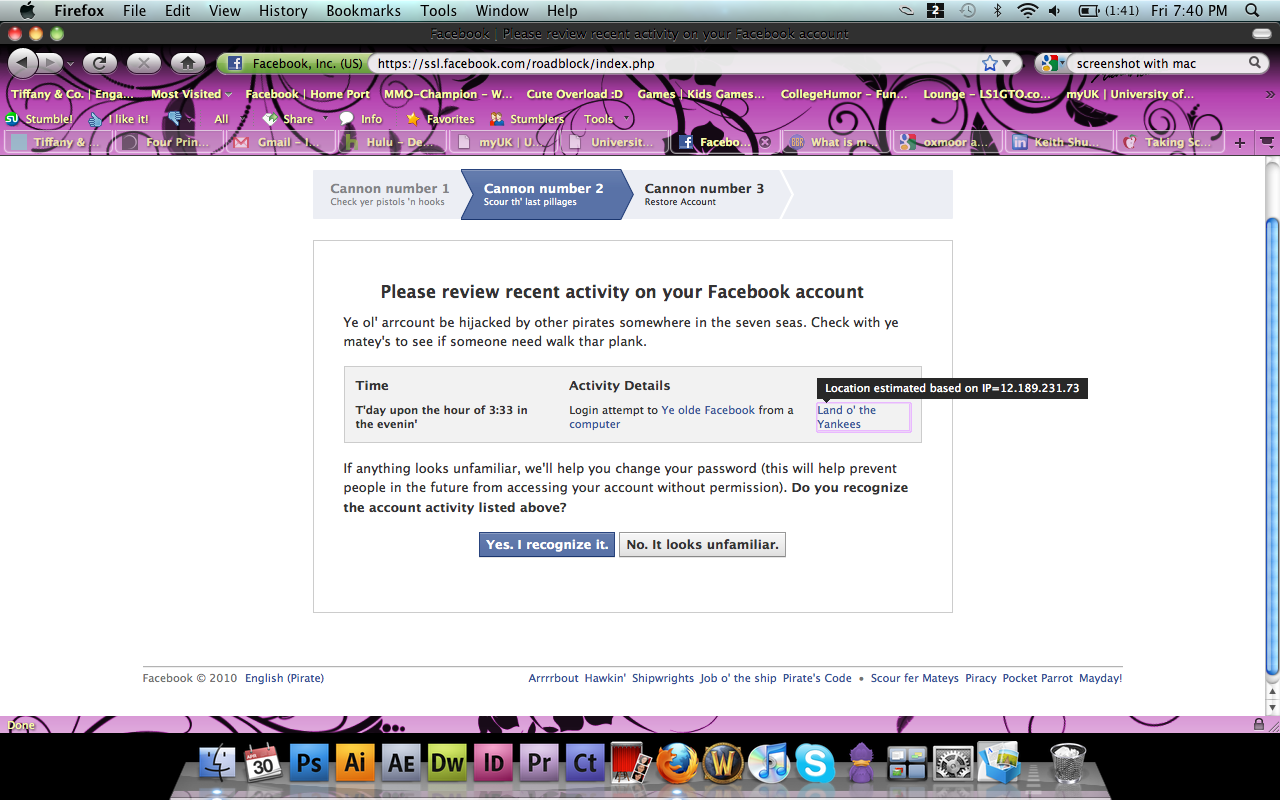Click the Stop loading X icon
The width and height of the screenshot is (1280, 800).
pyautogui.click(x=144, y=63)
